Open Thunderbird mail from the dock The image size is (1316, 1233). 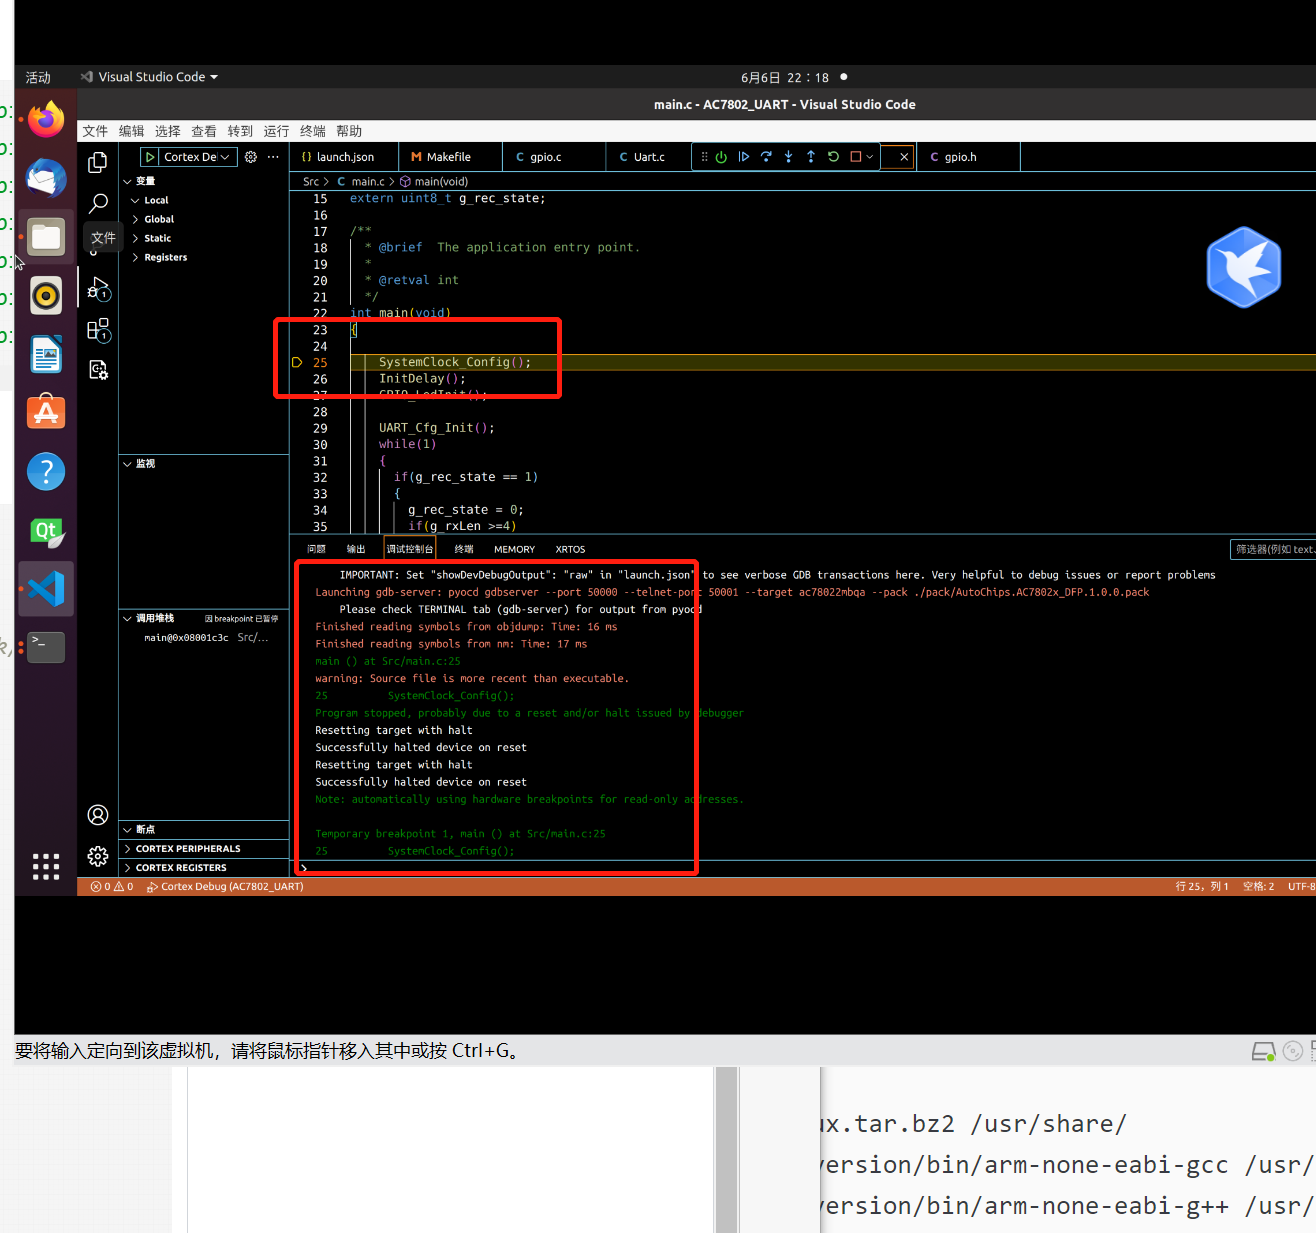(46, 178)
